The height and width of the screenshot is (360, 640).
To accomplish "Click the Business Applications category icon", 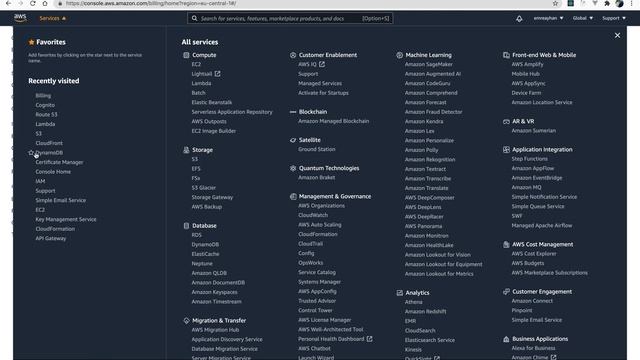I will tap(506, 339).
